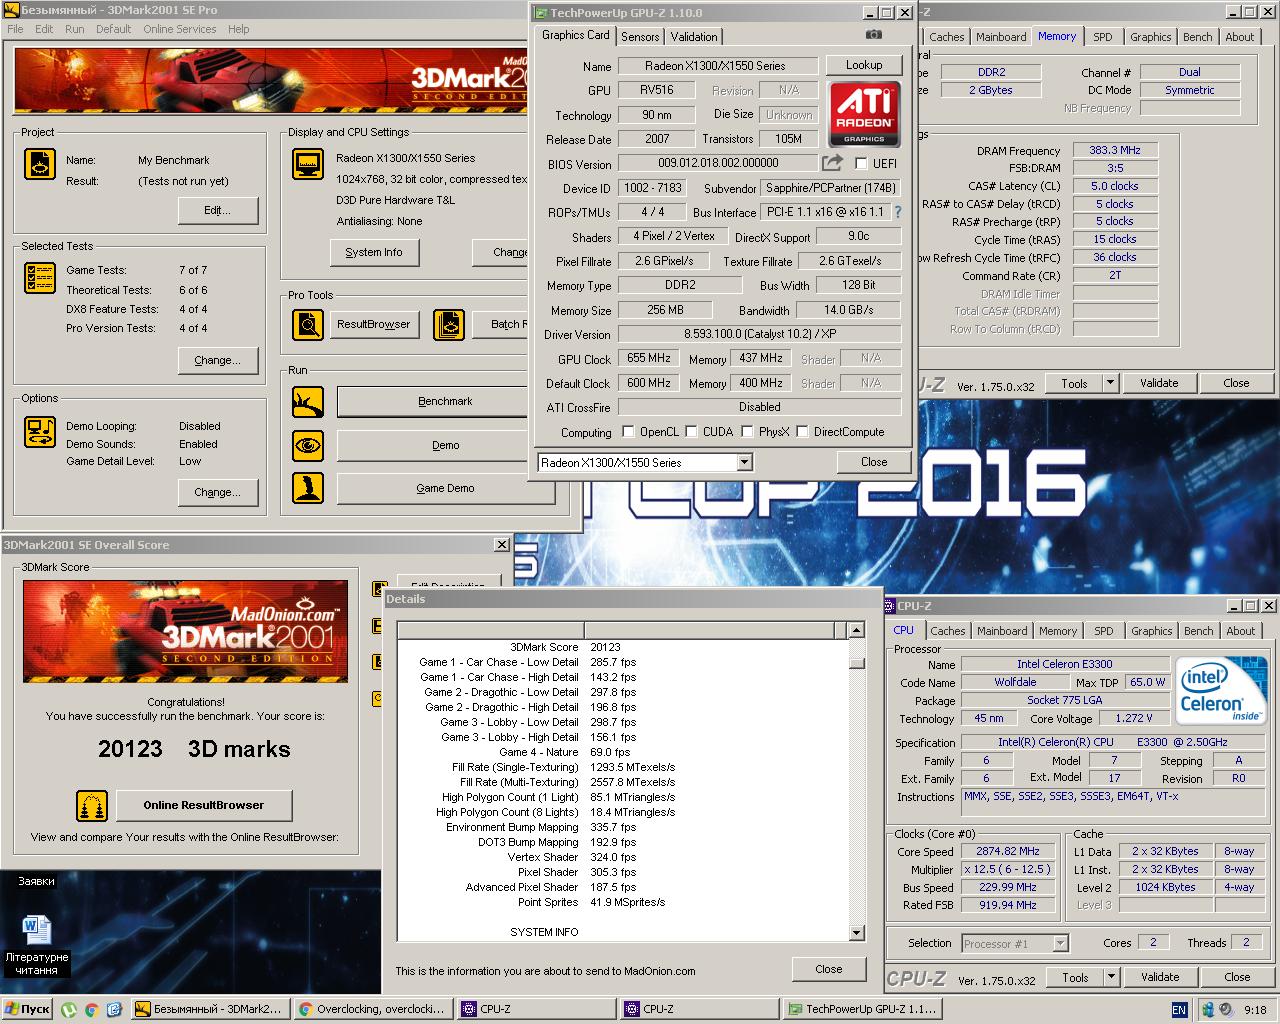Screen dimensions: 1280x1024
Task: Click the Driver Version field in GPU-Z
Action: (760, 335)
